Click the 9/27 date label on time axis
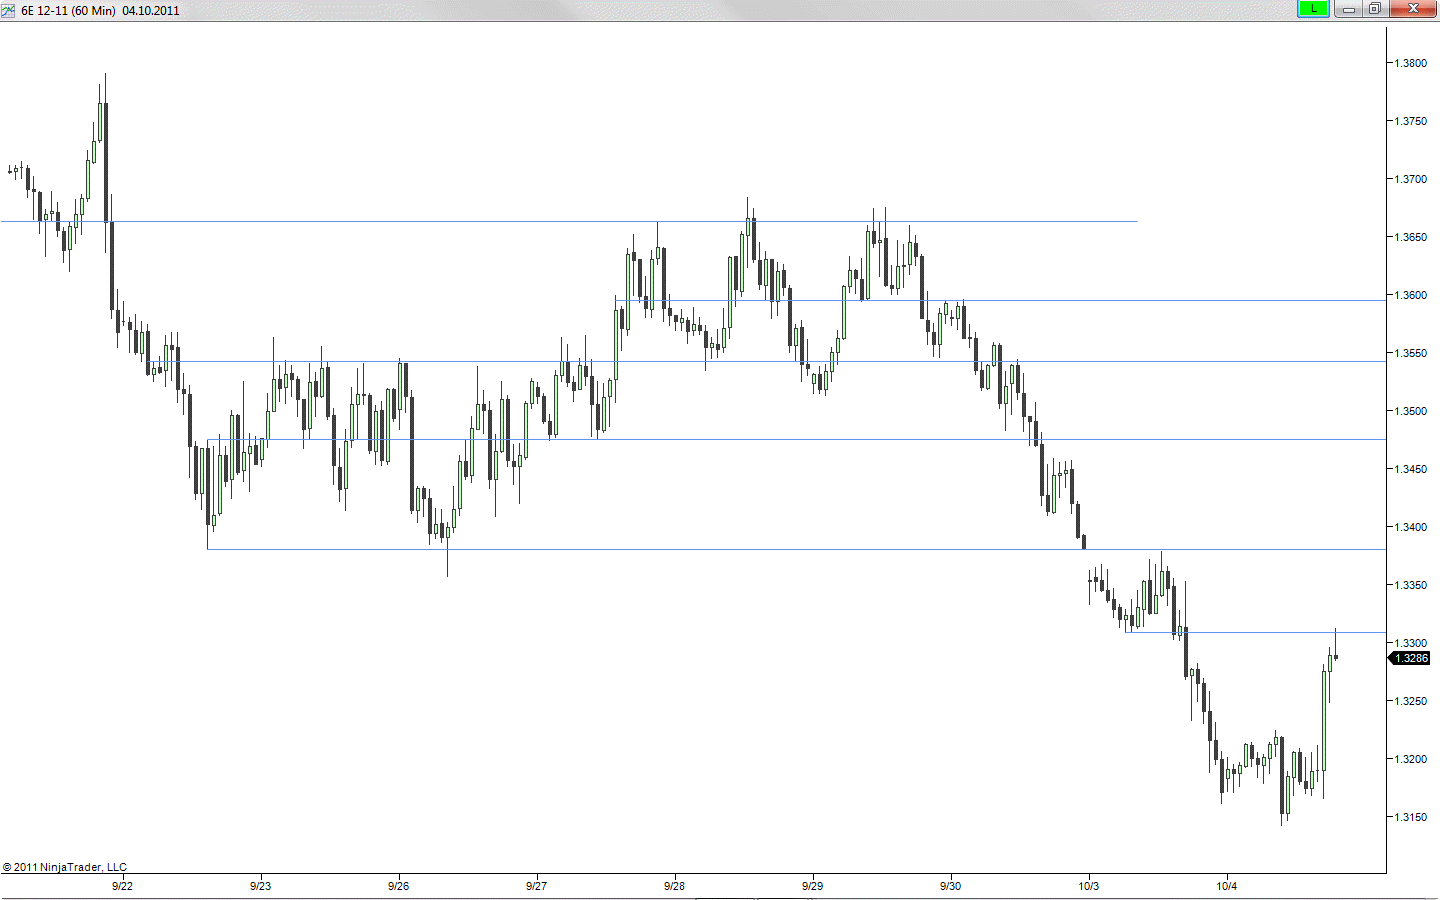Screen dimensions: 1440x900 536,886
